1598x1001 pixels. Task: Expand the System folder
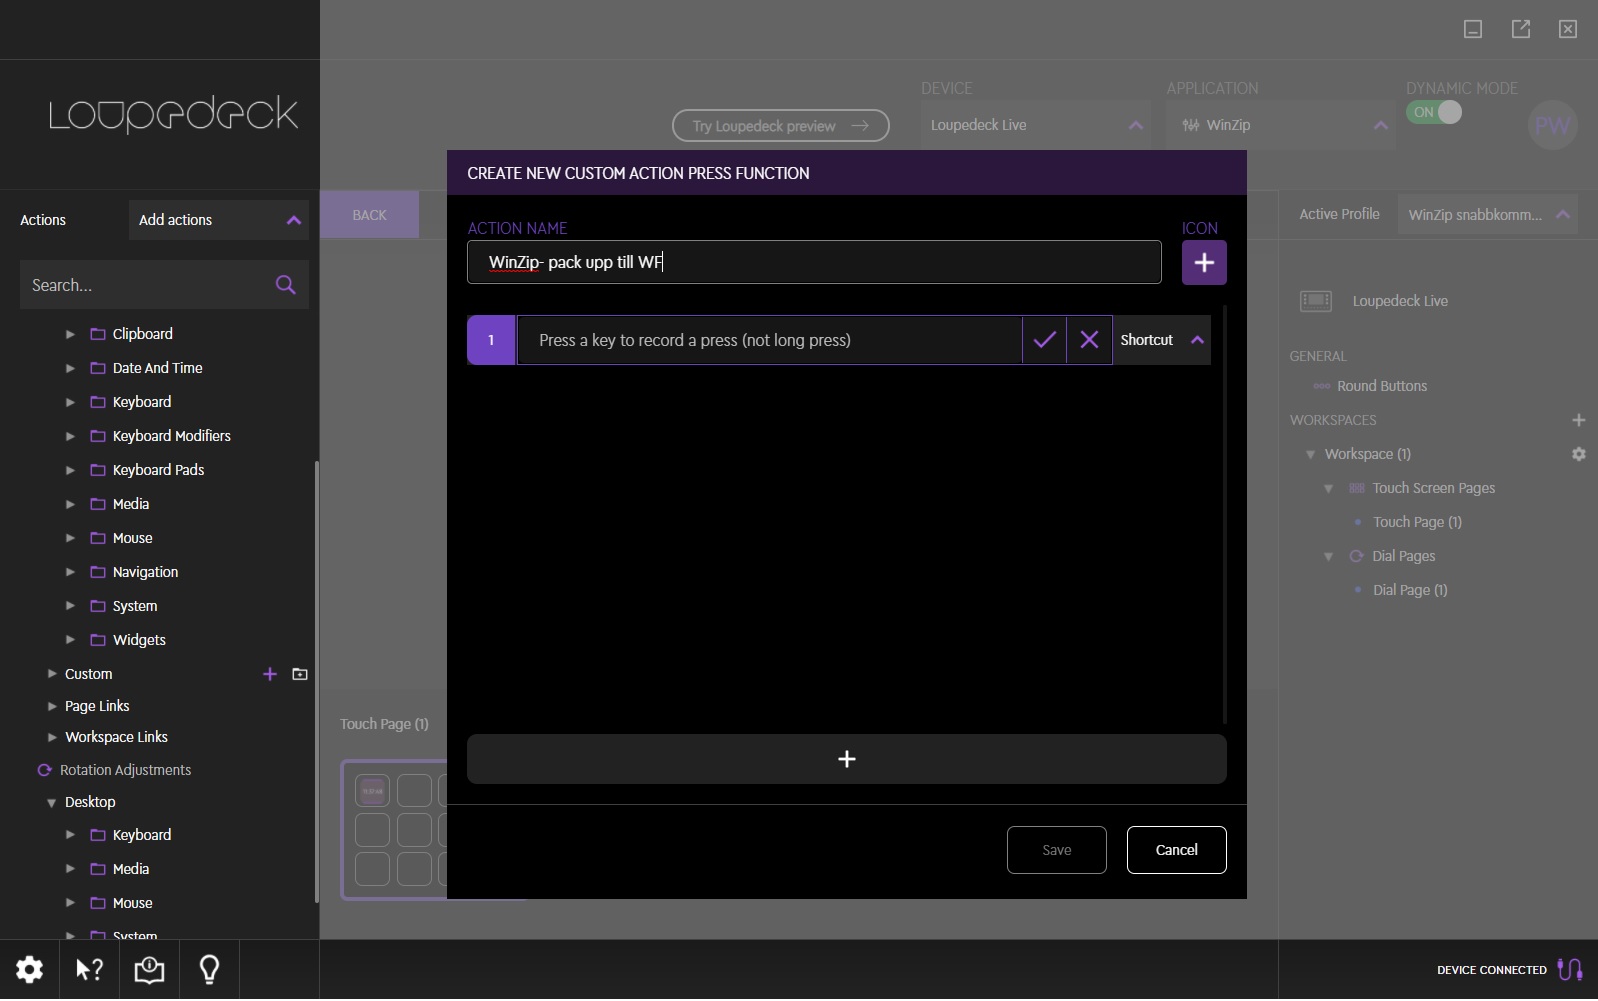[x=70, y=606]
